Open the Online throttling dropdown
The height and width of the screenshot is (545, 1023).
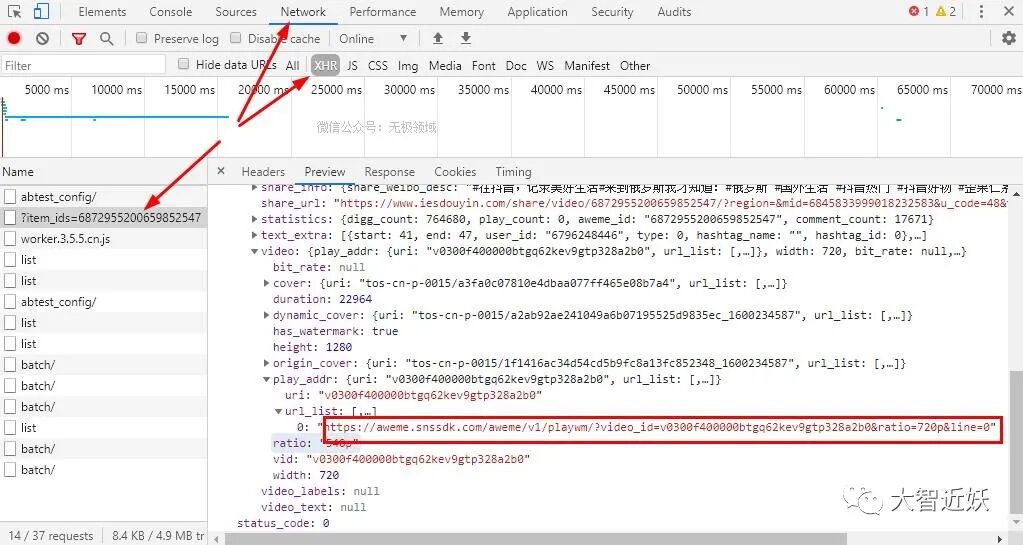(x=373, y=39)
